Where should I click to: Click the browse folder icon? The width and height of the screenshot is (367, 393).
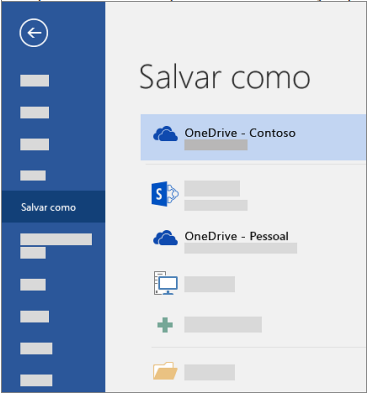165,371
